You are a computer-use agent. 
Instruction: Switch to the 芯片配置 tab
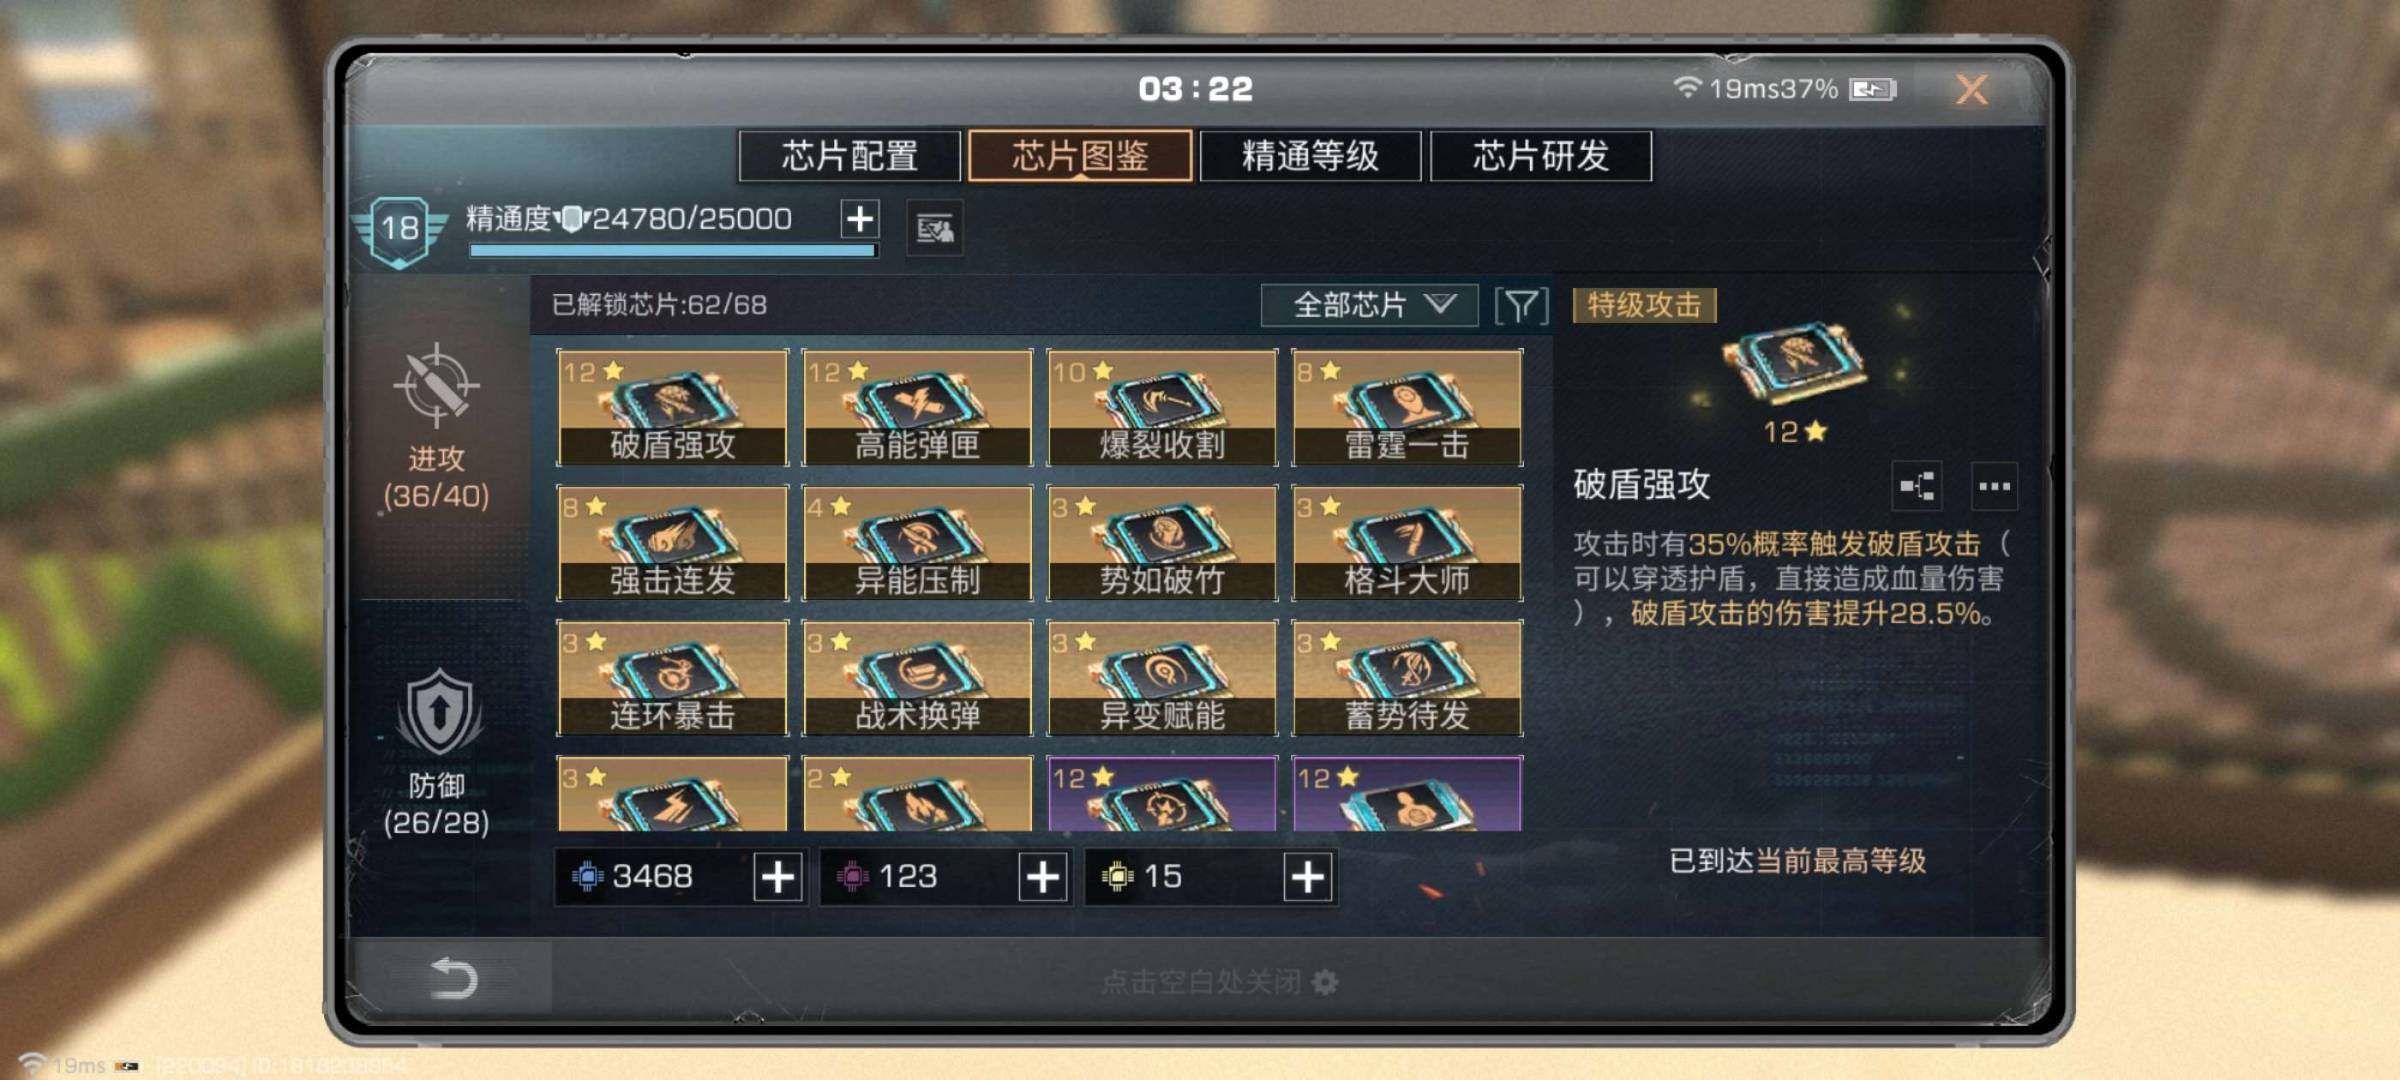click(x=850, y=157)
